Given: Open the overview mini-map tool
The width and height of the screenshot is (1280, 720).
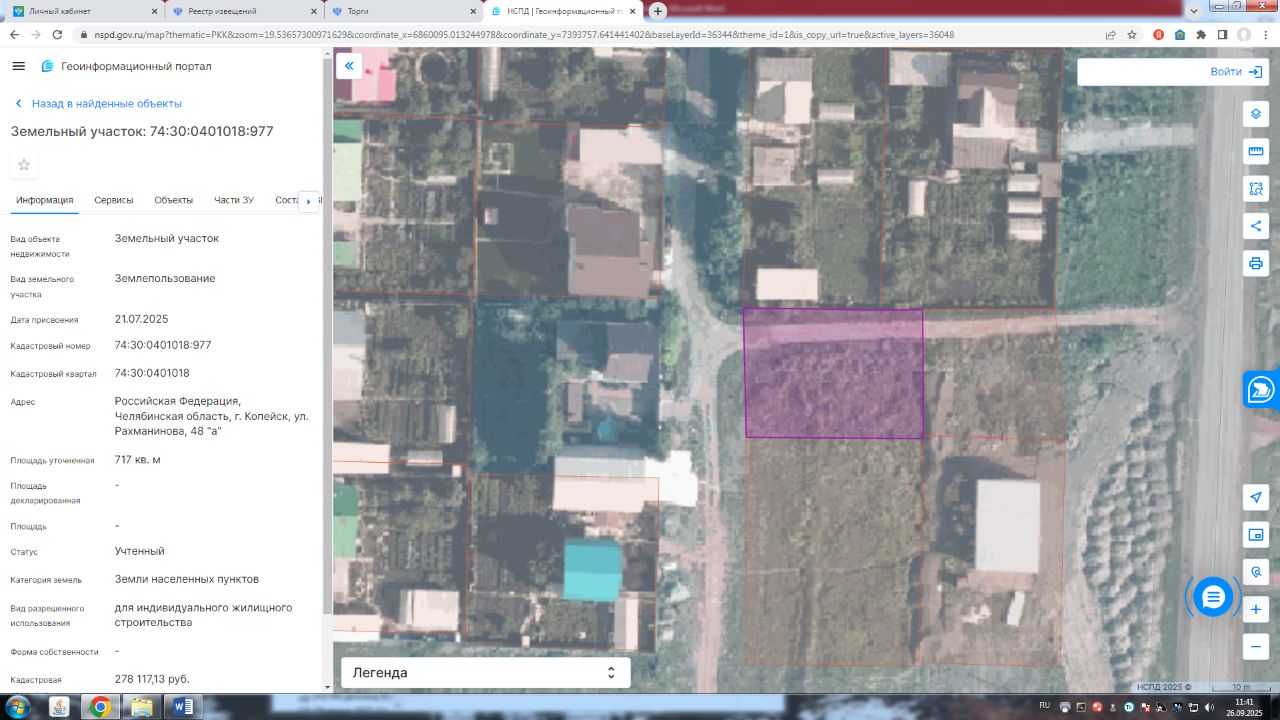Looking at the screenshot, I should [1256, 535].
